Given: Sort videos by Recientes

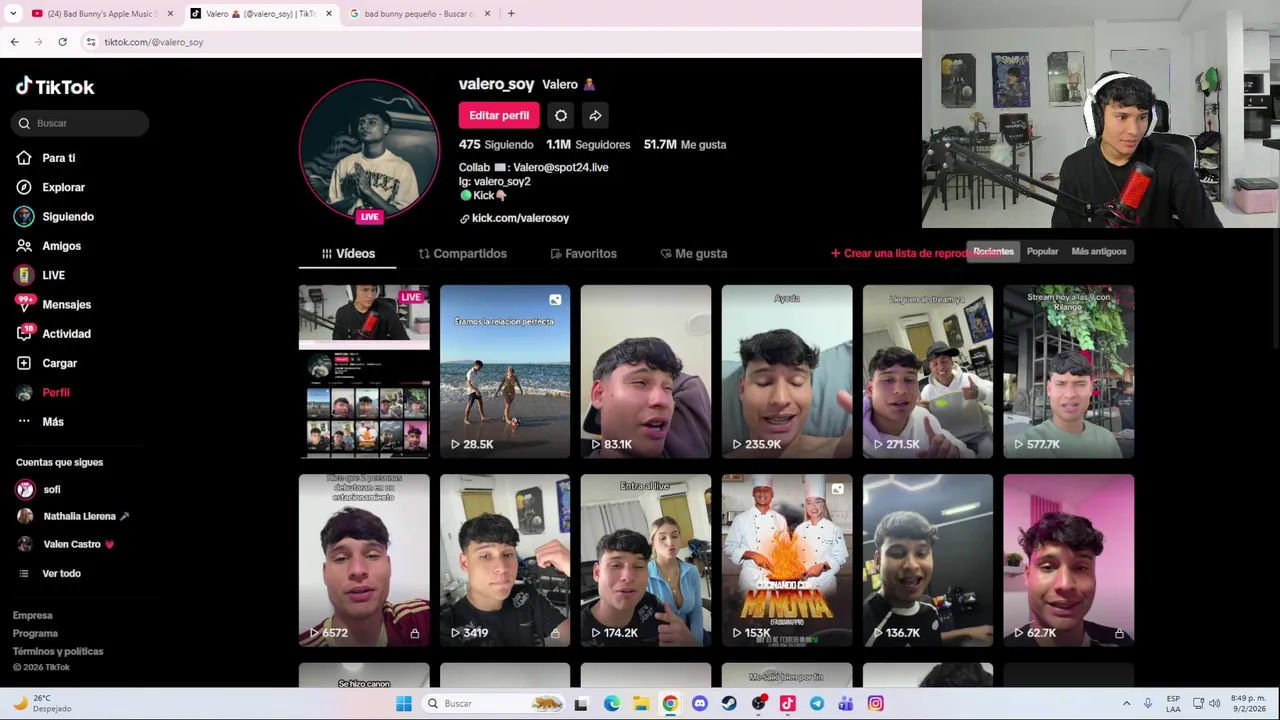Looking at the screenshot, I should pos(993,252).
